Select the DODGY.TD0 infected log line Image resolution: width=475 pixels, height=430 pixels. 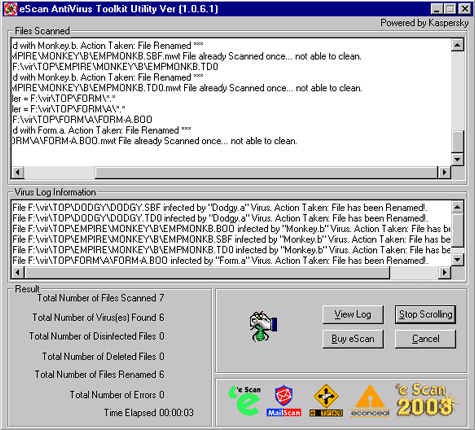(x=220, y=218)
